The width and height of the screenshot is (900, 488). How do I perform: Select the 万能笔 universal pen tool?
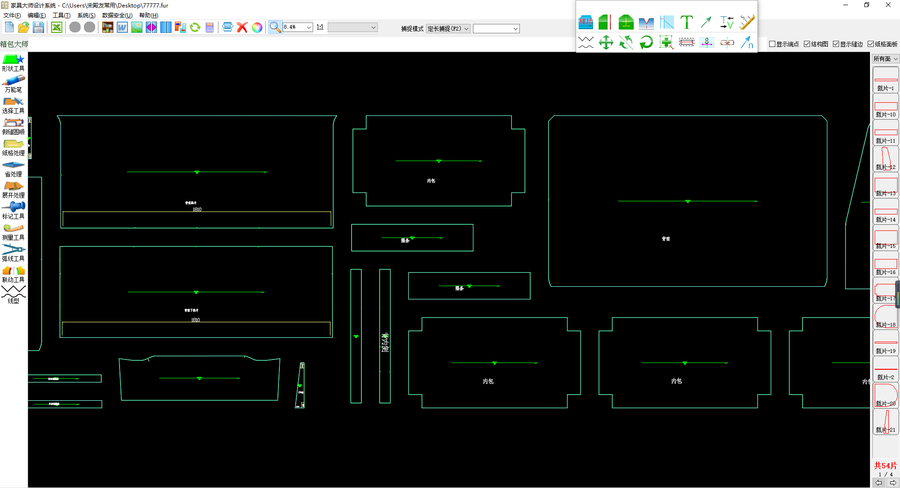coord(13,84)
